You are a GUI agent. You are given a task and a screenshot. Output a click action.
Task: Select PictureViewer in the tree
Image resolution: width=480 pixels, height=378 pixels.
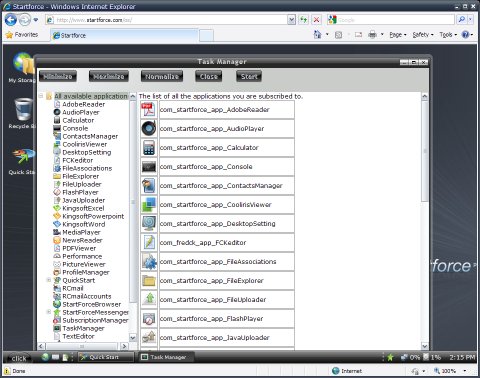pos(84,264)
